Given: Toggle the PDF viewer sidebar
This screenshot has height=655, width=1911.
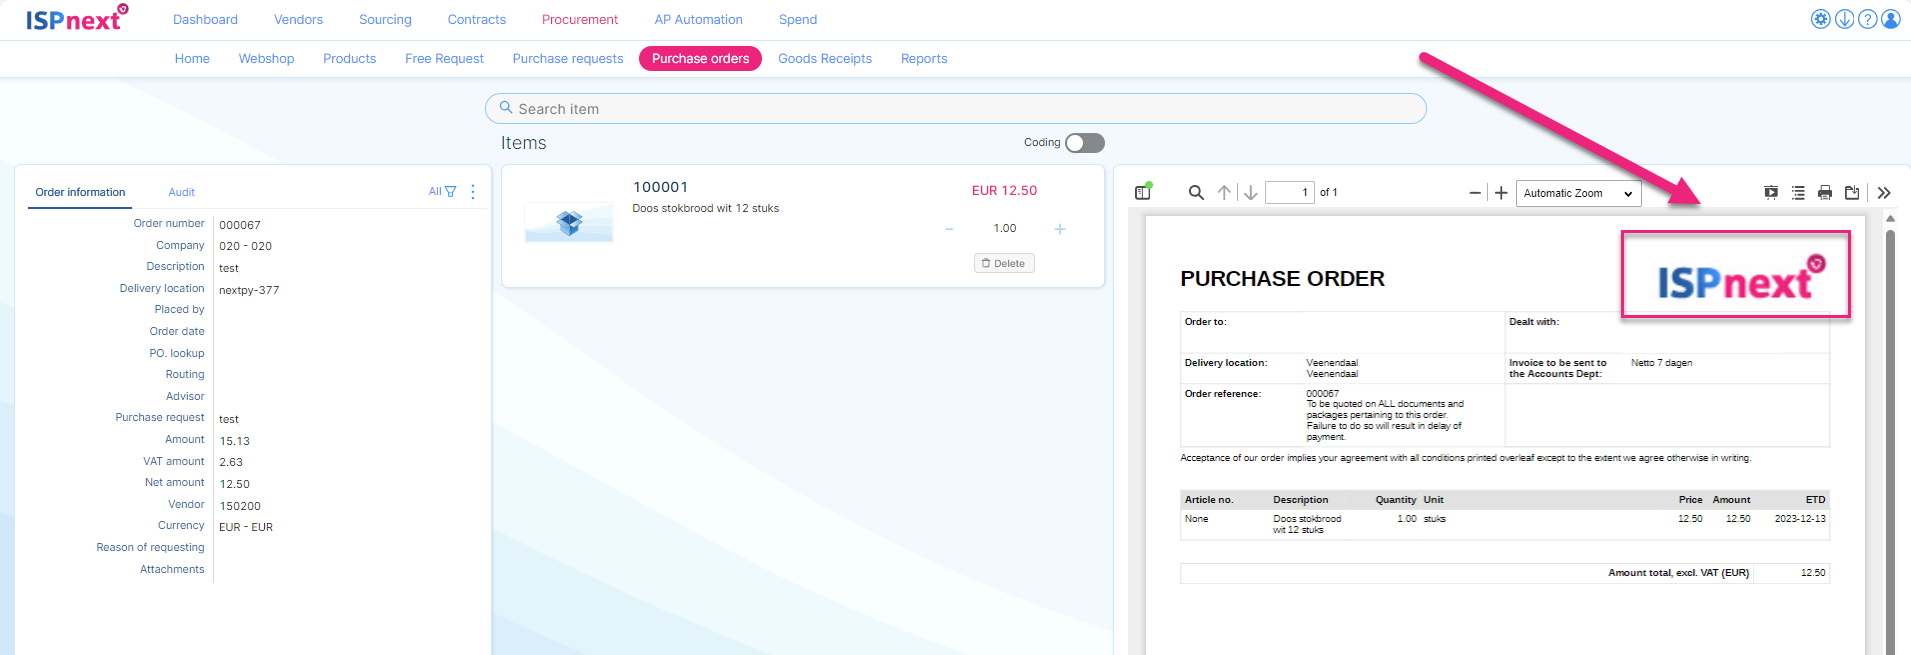Looking at the screenshot, I should [x=1143, y=192].
